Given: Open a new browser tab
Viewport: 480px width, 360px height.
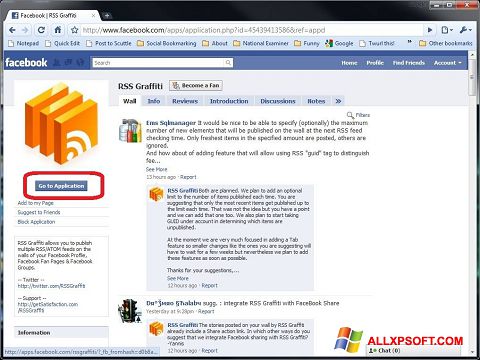Looking at the screenshot, I should [107, 15].
